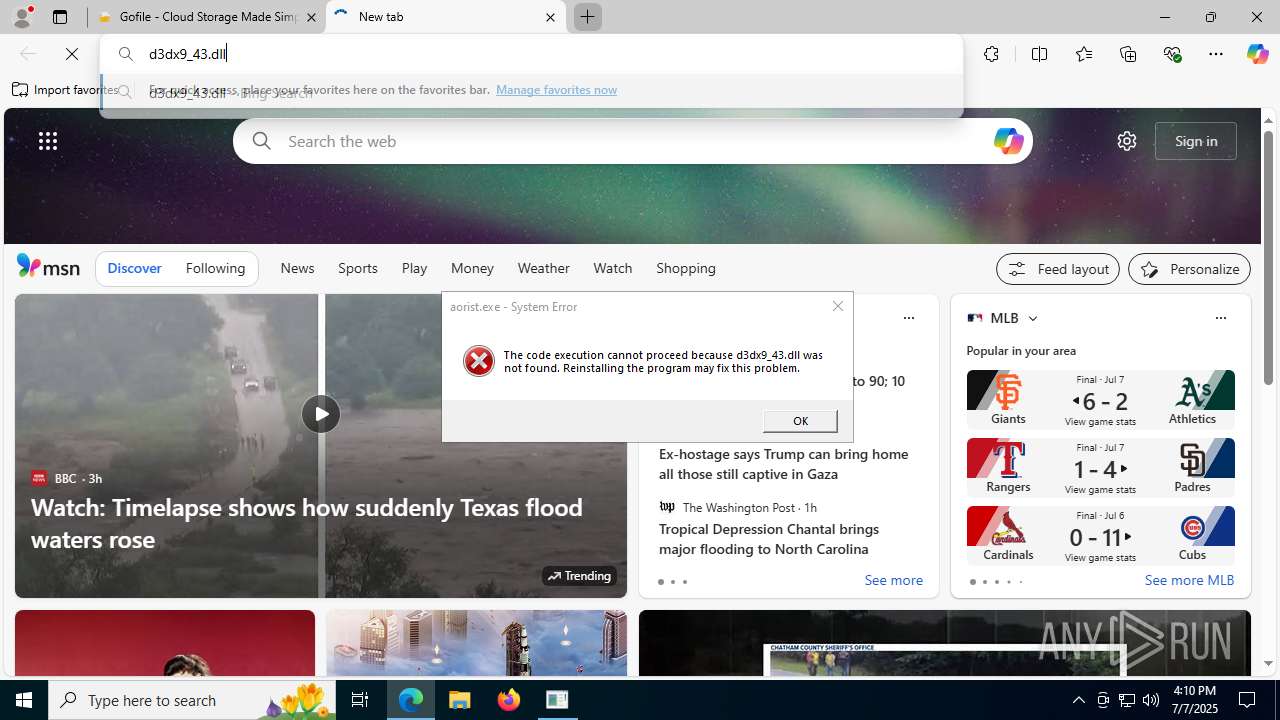Open File Explorer taskbar icon
Image resolution: width=1280 pixels, height=720 pixels.
[x=460, y=700]
